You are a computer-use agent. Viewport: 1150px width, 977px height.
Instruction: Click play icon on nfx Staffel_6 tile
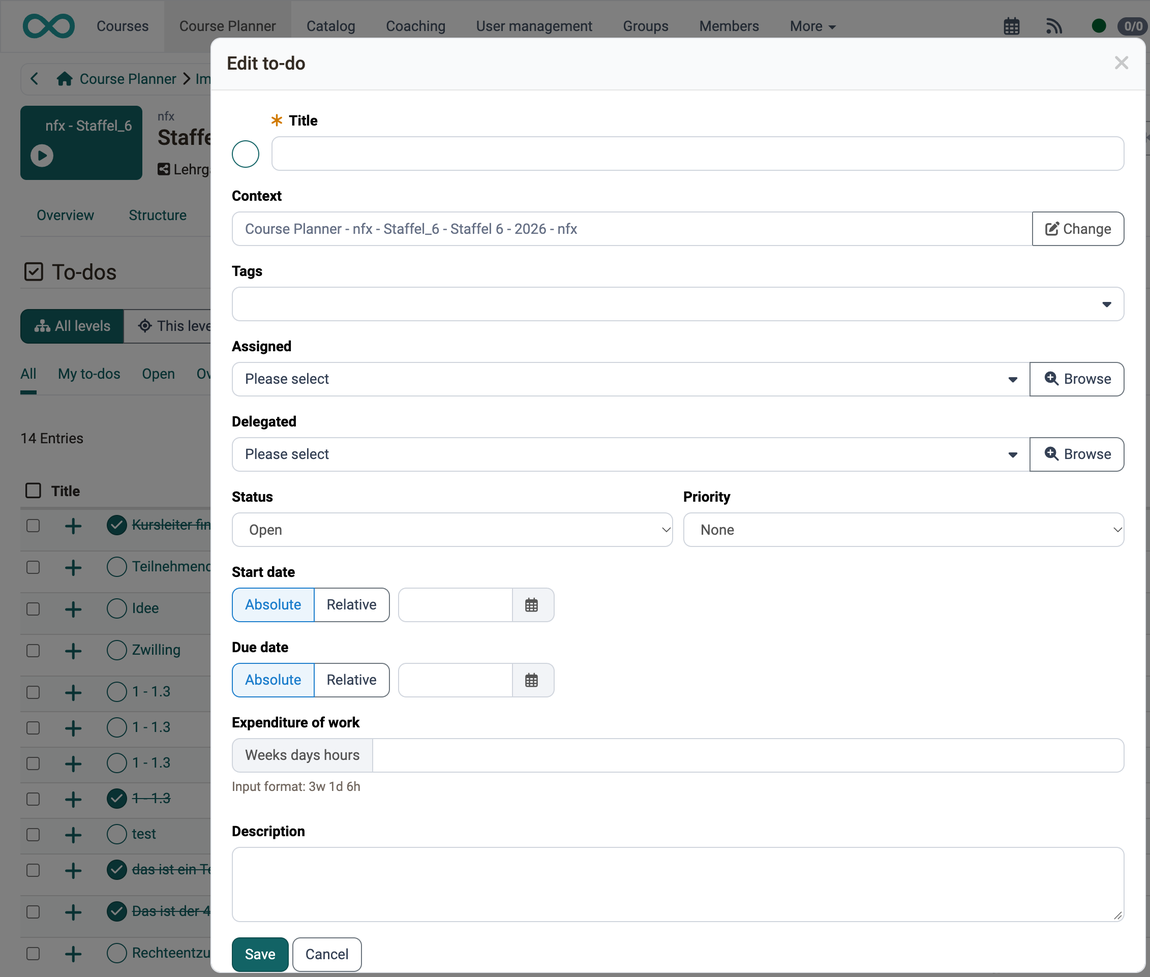pyautogui.click(x=42, y=155)
